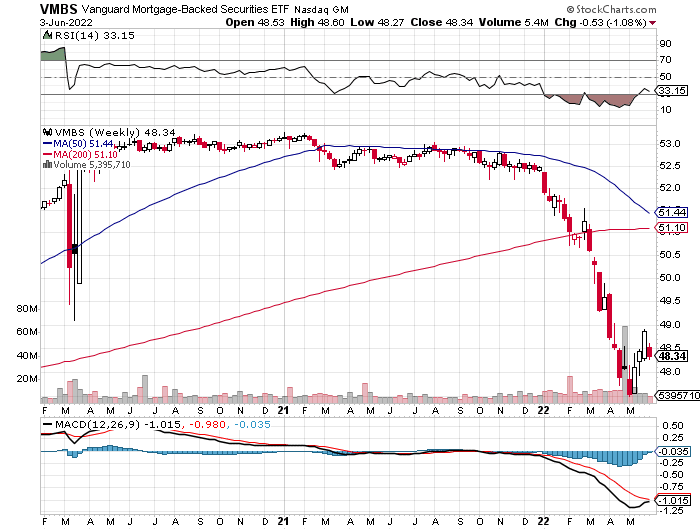Click the RSI(14) 33.15 label
The image size is (700, 530).
[94, 36]
